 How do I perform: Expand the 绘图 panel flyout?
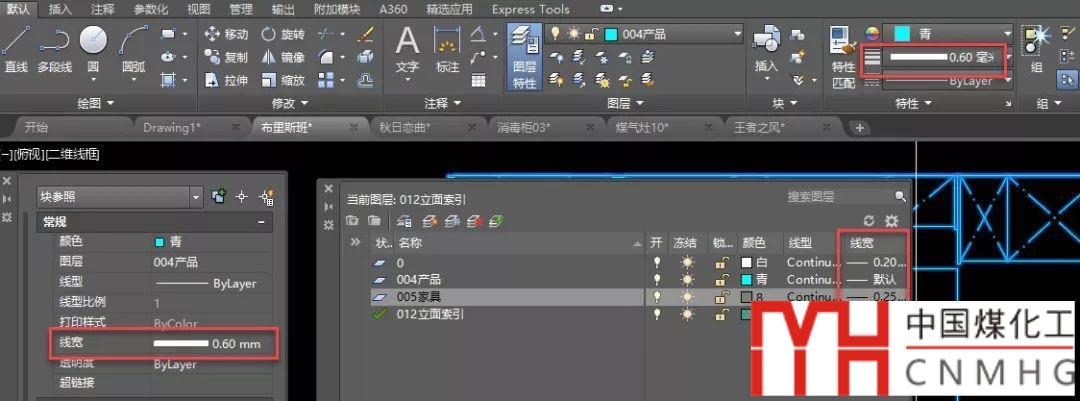(x=96, y=103)
